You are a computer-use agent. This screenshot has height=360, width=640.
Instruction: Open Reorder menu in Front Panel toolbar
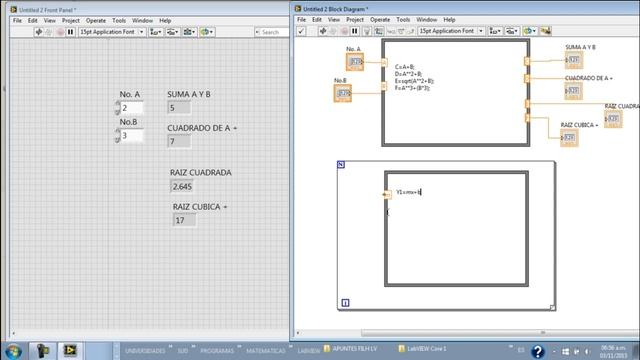[x=207, y=32]
